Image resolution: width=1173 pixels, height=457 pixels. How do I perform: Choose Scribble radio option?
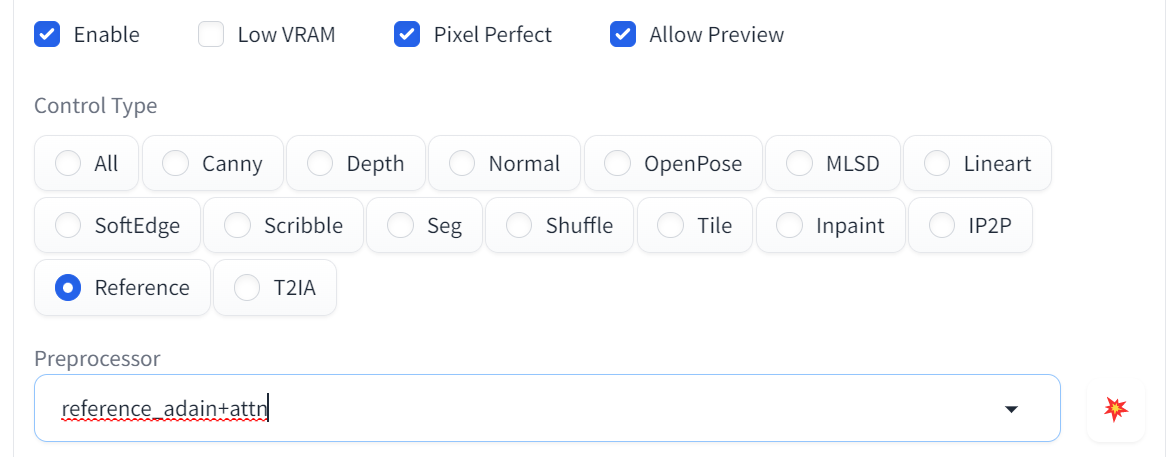238,225
